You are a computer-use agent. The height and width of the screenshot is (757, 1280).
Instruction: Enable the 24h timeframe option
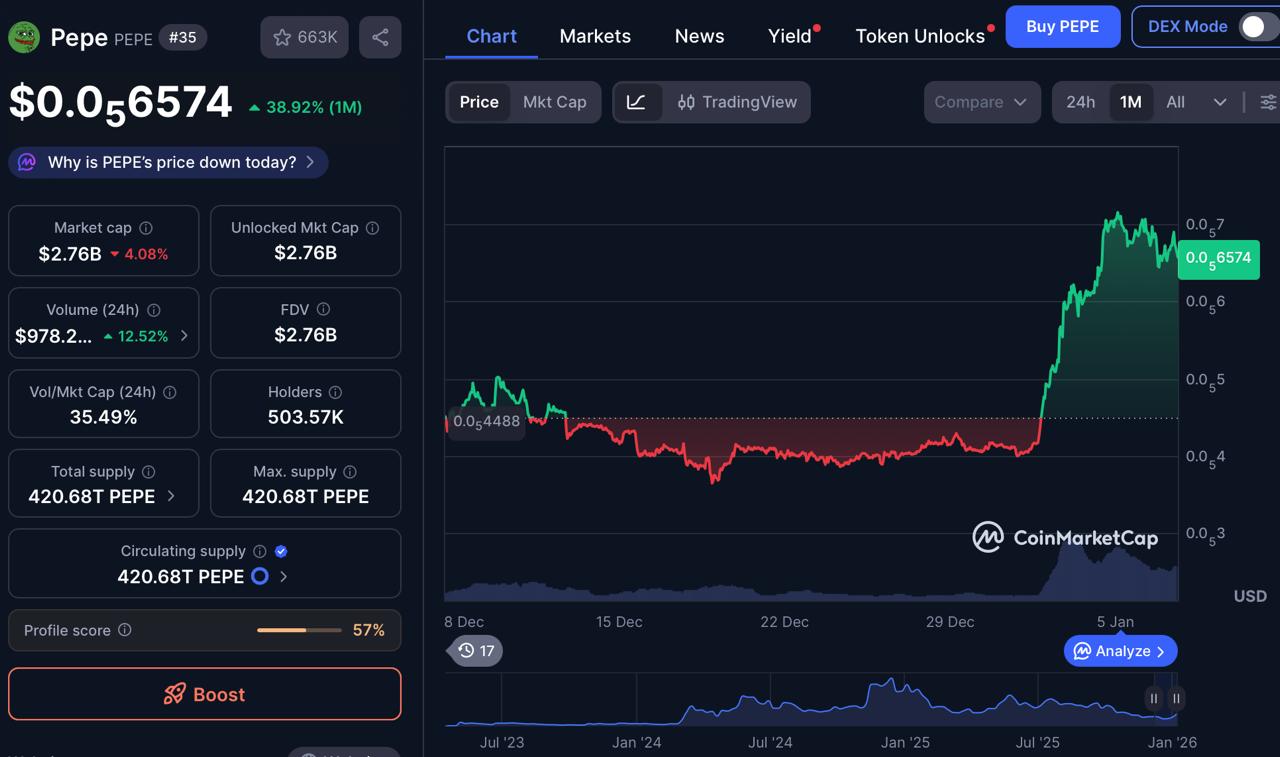pyautogui.click(x=1080, y=101)
